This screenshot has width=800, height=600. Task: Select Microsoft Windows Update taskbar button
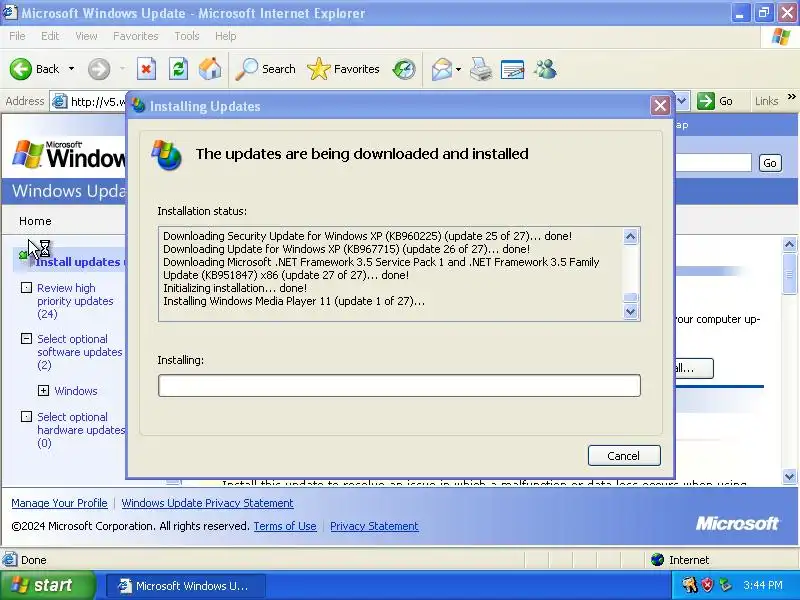pyautogui.click(x=186, y=586)
